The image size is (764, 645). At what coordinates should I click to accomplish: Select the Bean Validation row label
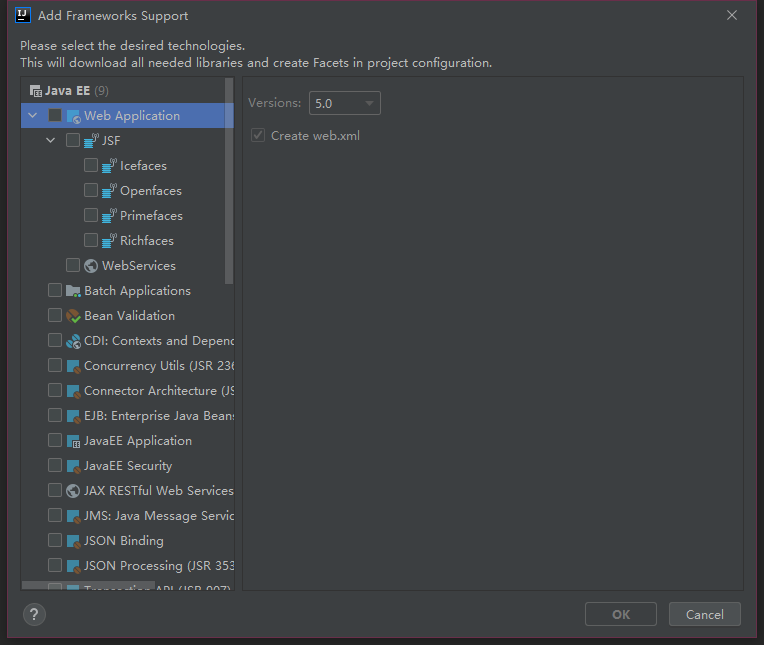(x=130, y=316)
